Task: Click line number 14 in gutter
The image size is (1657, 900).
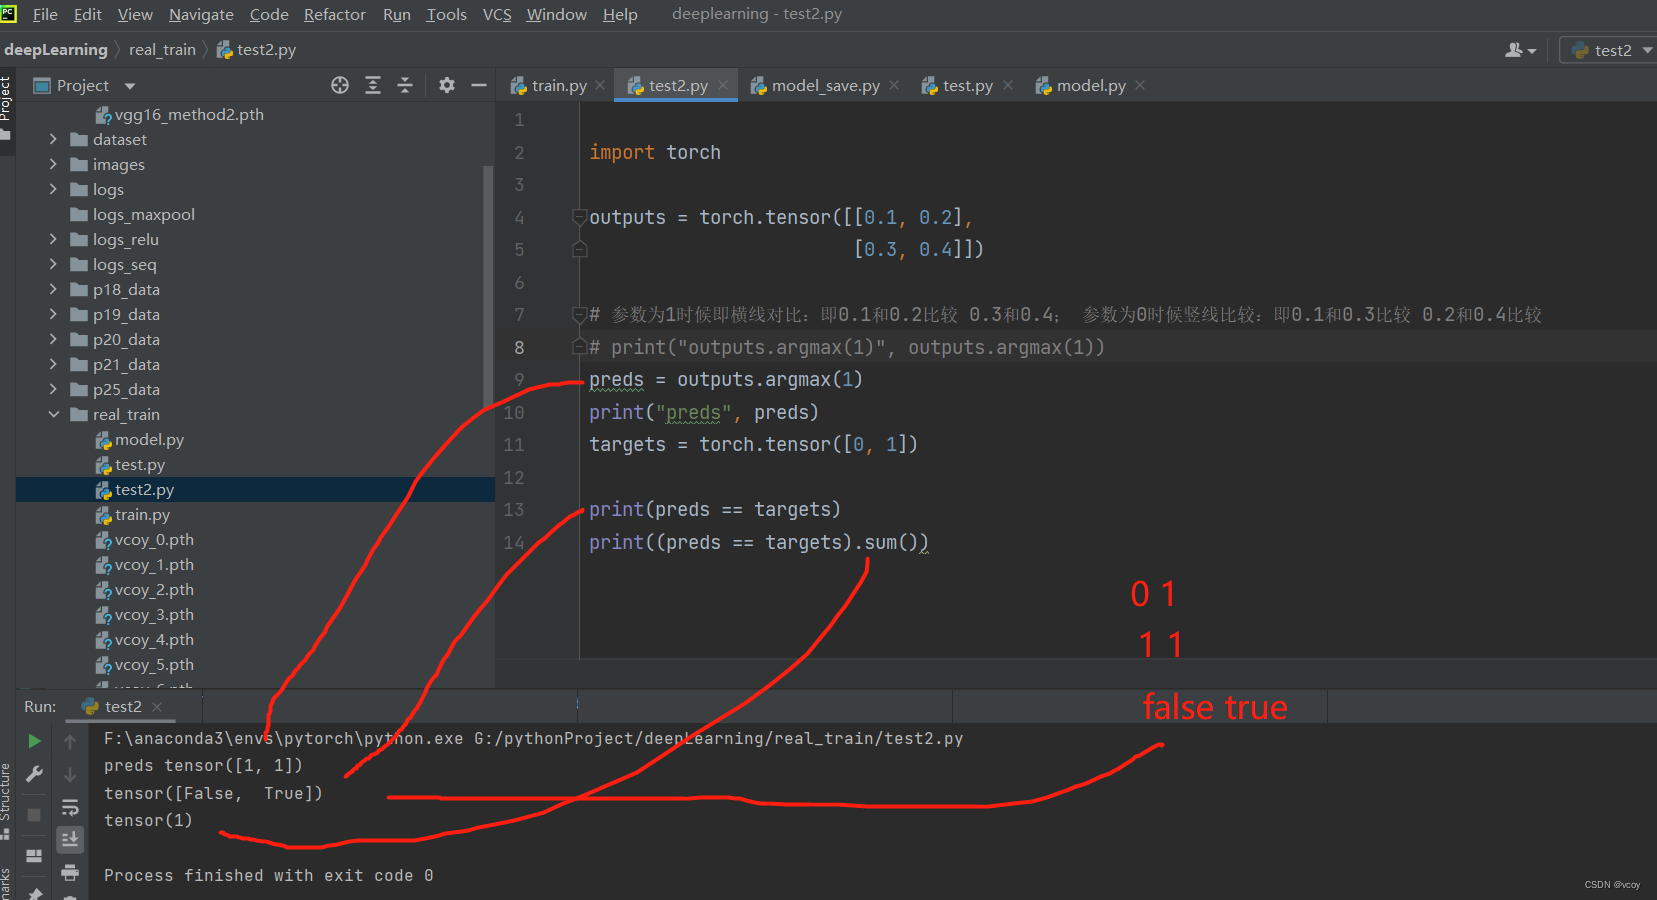Action: coord(514,542)
